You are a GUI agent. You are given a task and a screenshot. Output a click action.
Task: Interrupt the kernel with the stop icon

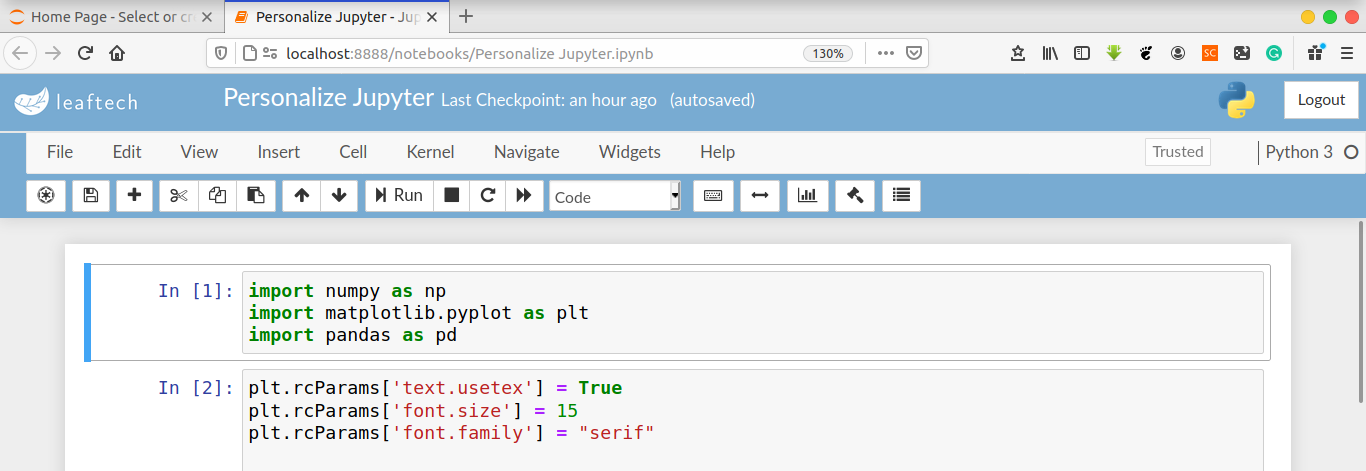(x=452, y=196)
